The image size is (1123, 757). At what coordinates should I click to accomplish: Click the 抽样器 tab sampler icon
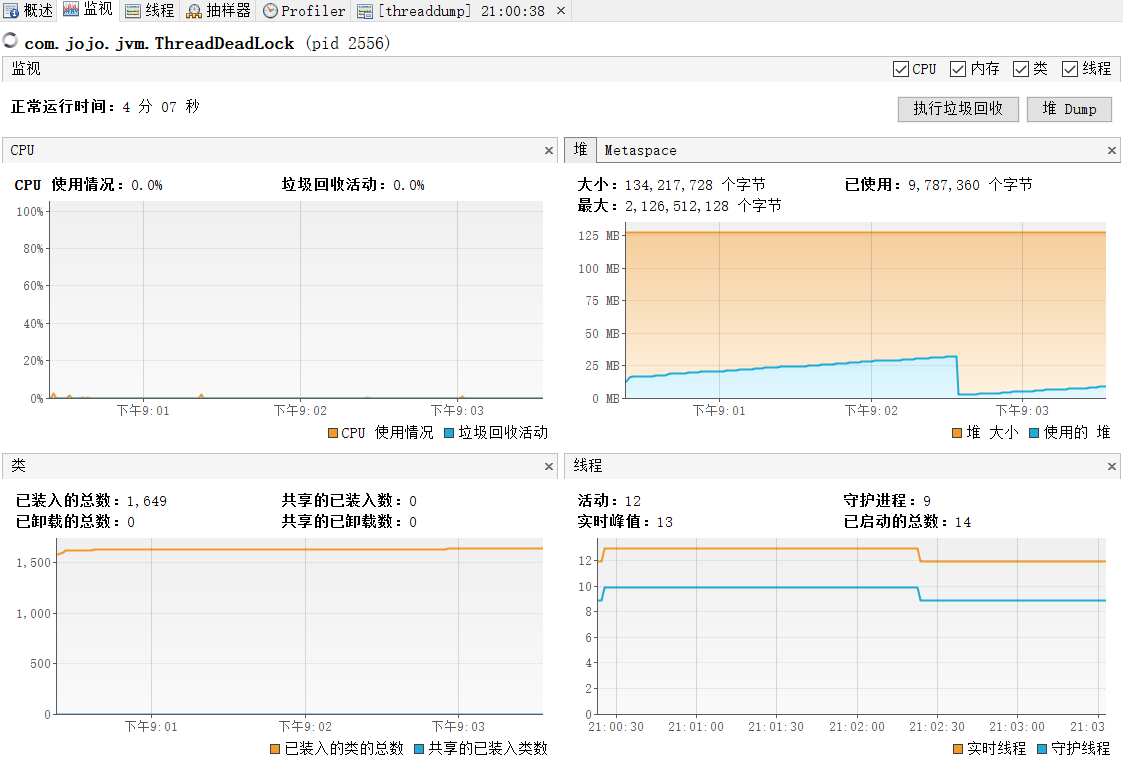193,11
